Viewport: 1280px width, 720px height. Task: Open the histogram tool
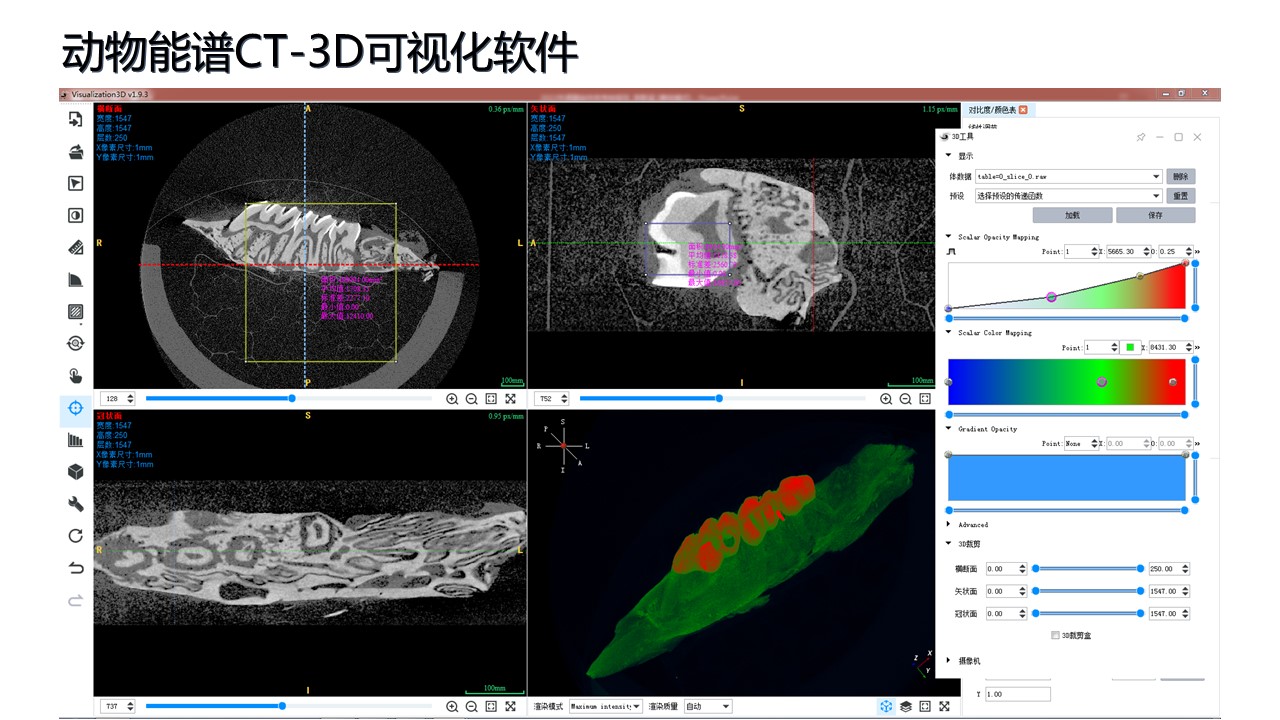coord(75,440)
